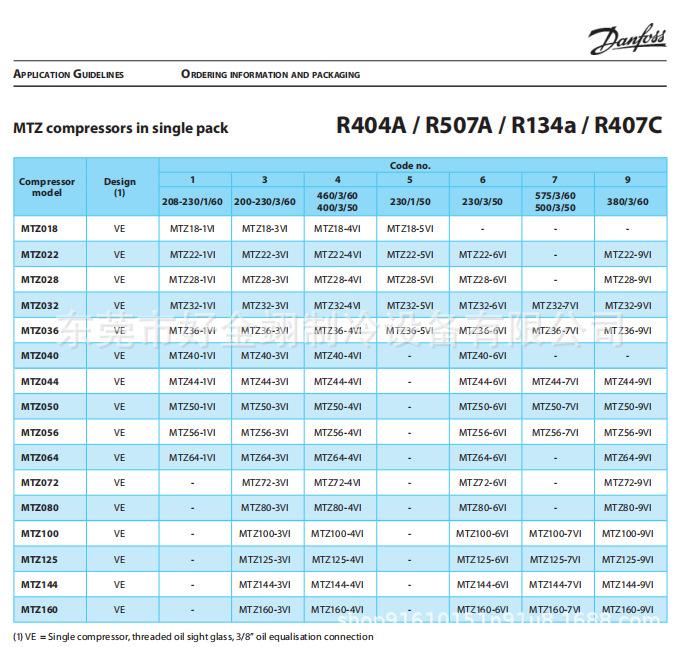Click the MTZ022 model row label
The width and height of the screenshot is (681, 647).
click(x=40, y=254)
